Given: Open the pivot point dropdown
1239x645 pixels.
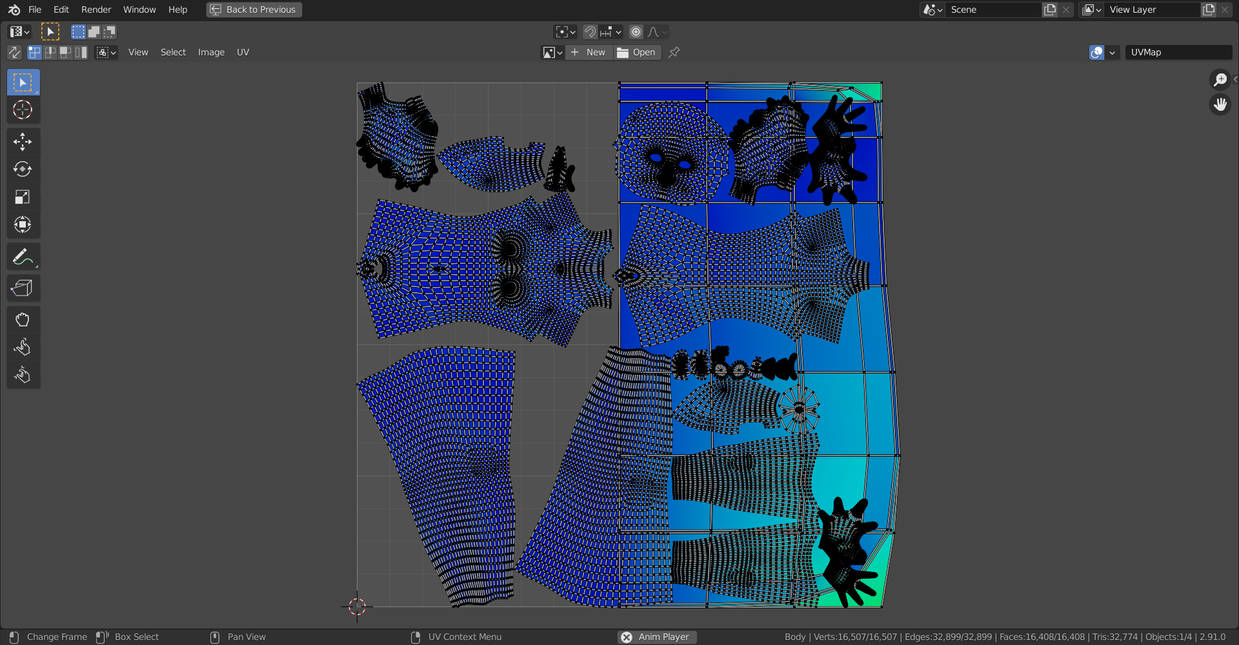Looking at the screenshot, I should tap(566, 32).
